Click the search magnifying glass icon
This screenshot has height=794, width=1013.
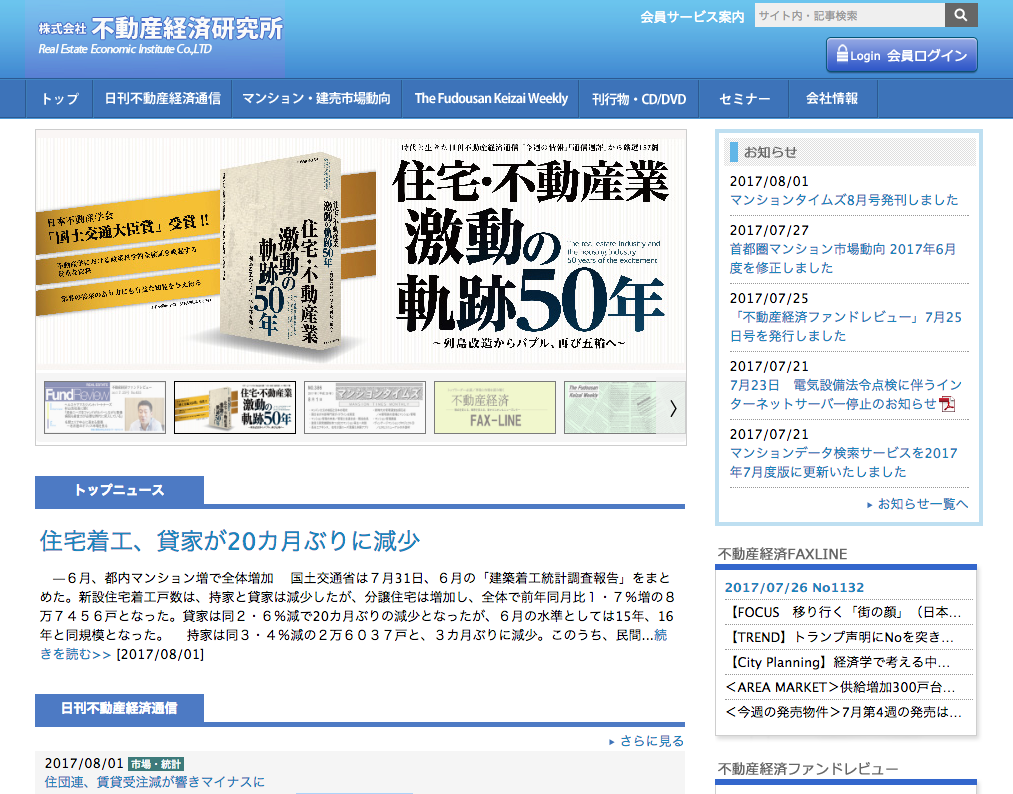(960, 15)
